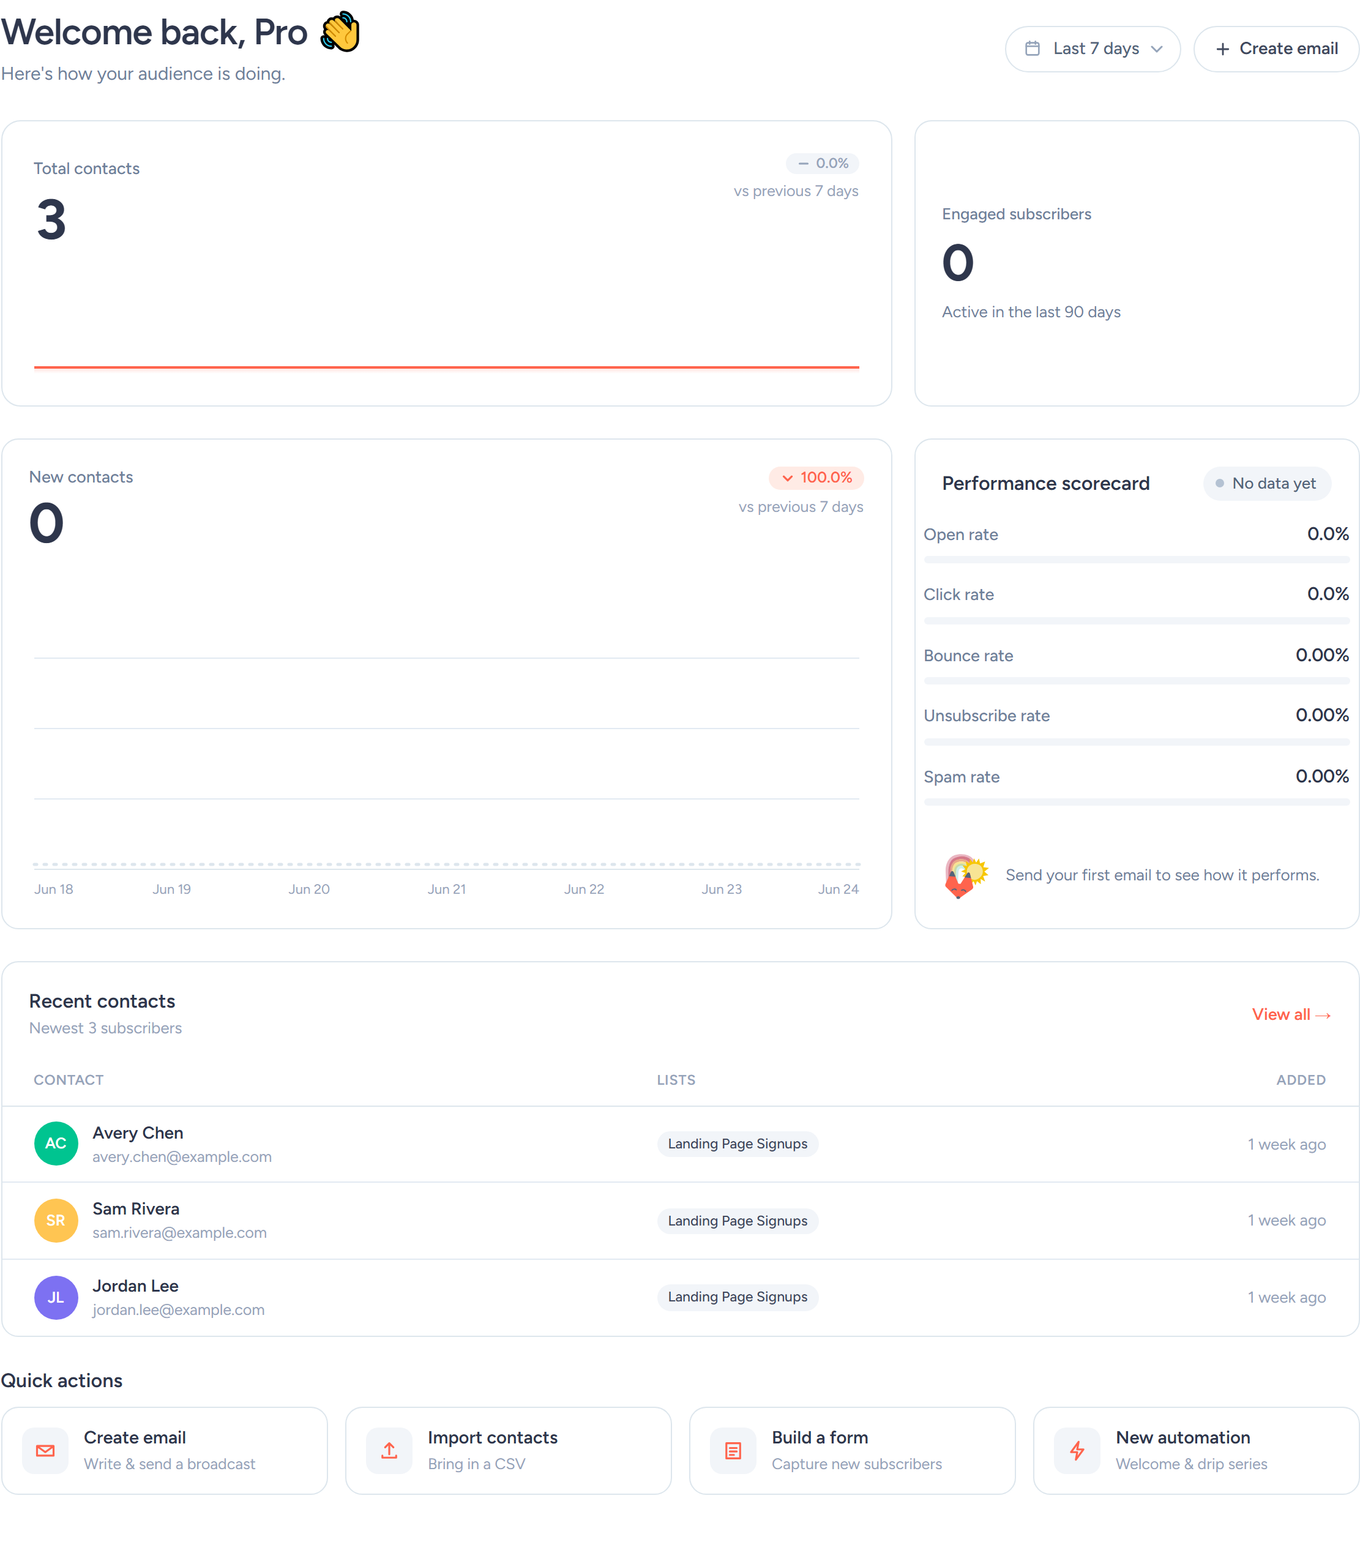
Task: Click the fox mascot illustration in scorecard
Action: point(965,876)
